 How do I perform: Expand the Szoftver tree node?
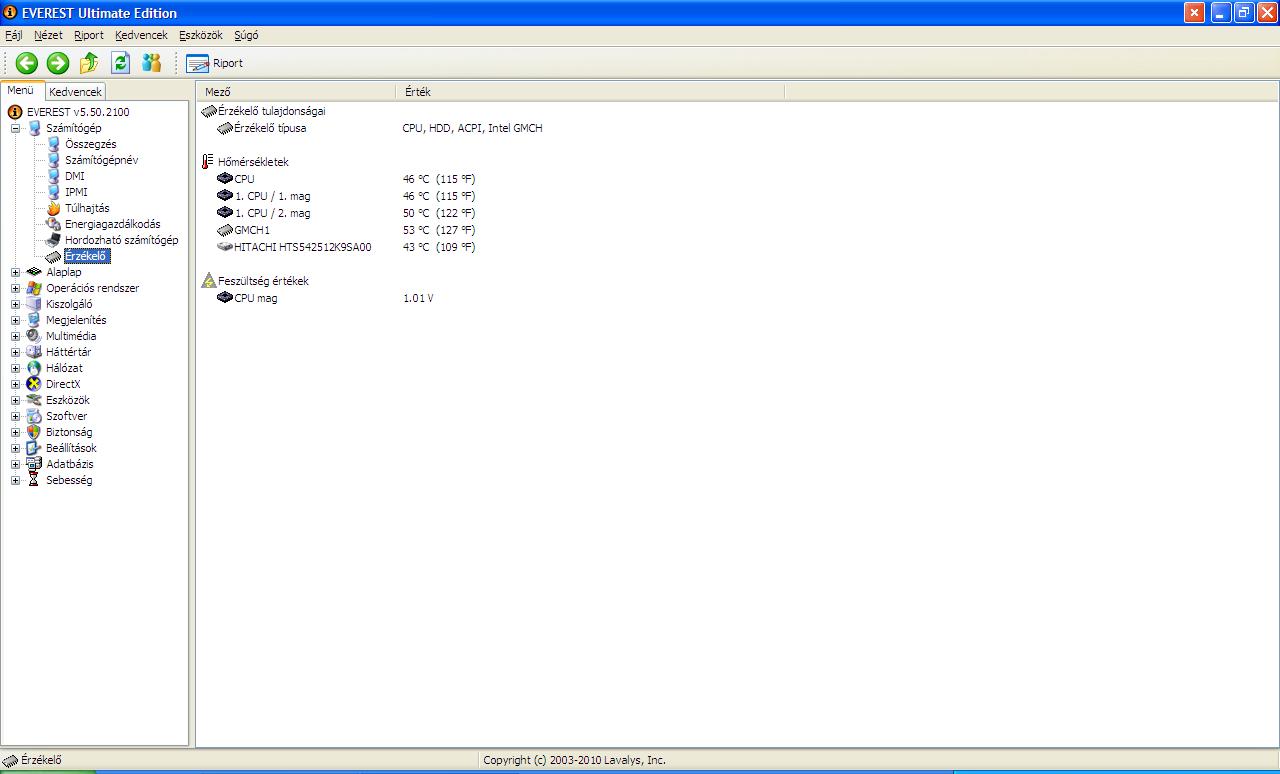(x=15, y=416)
